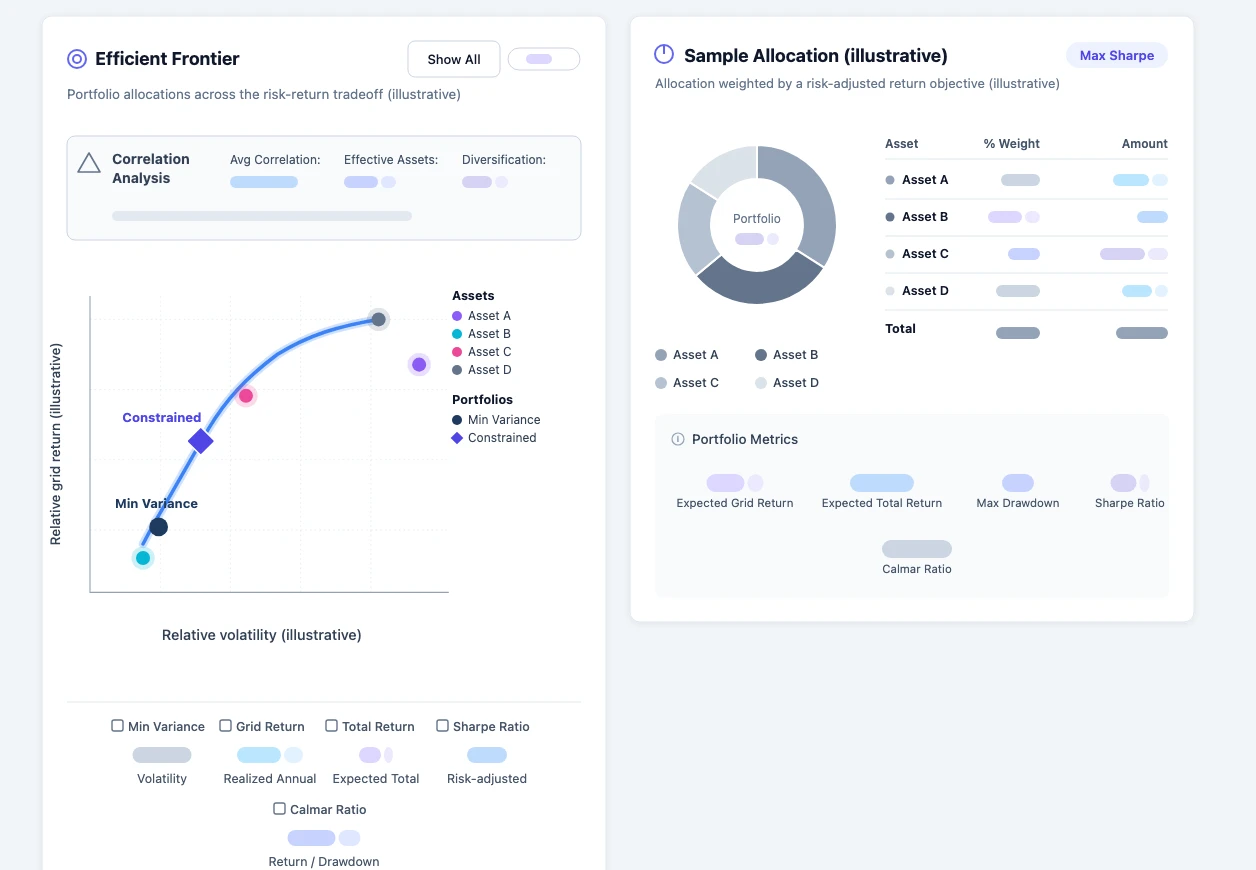Enable the Min Variance checkbox

pyautogui.click(x=118, y=726)
